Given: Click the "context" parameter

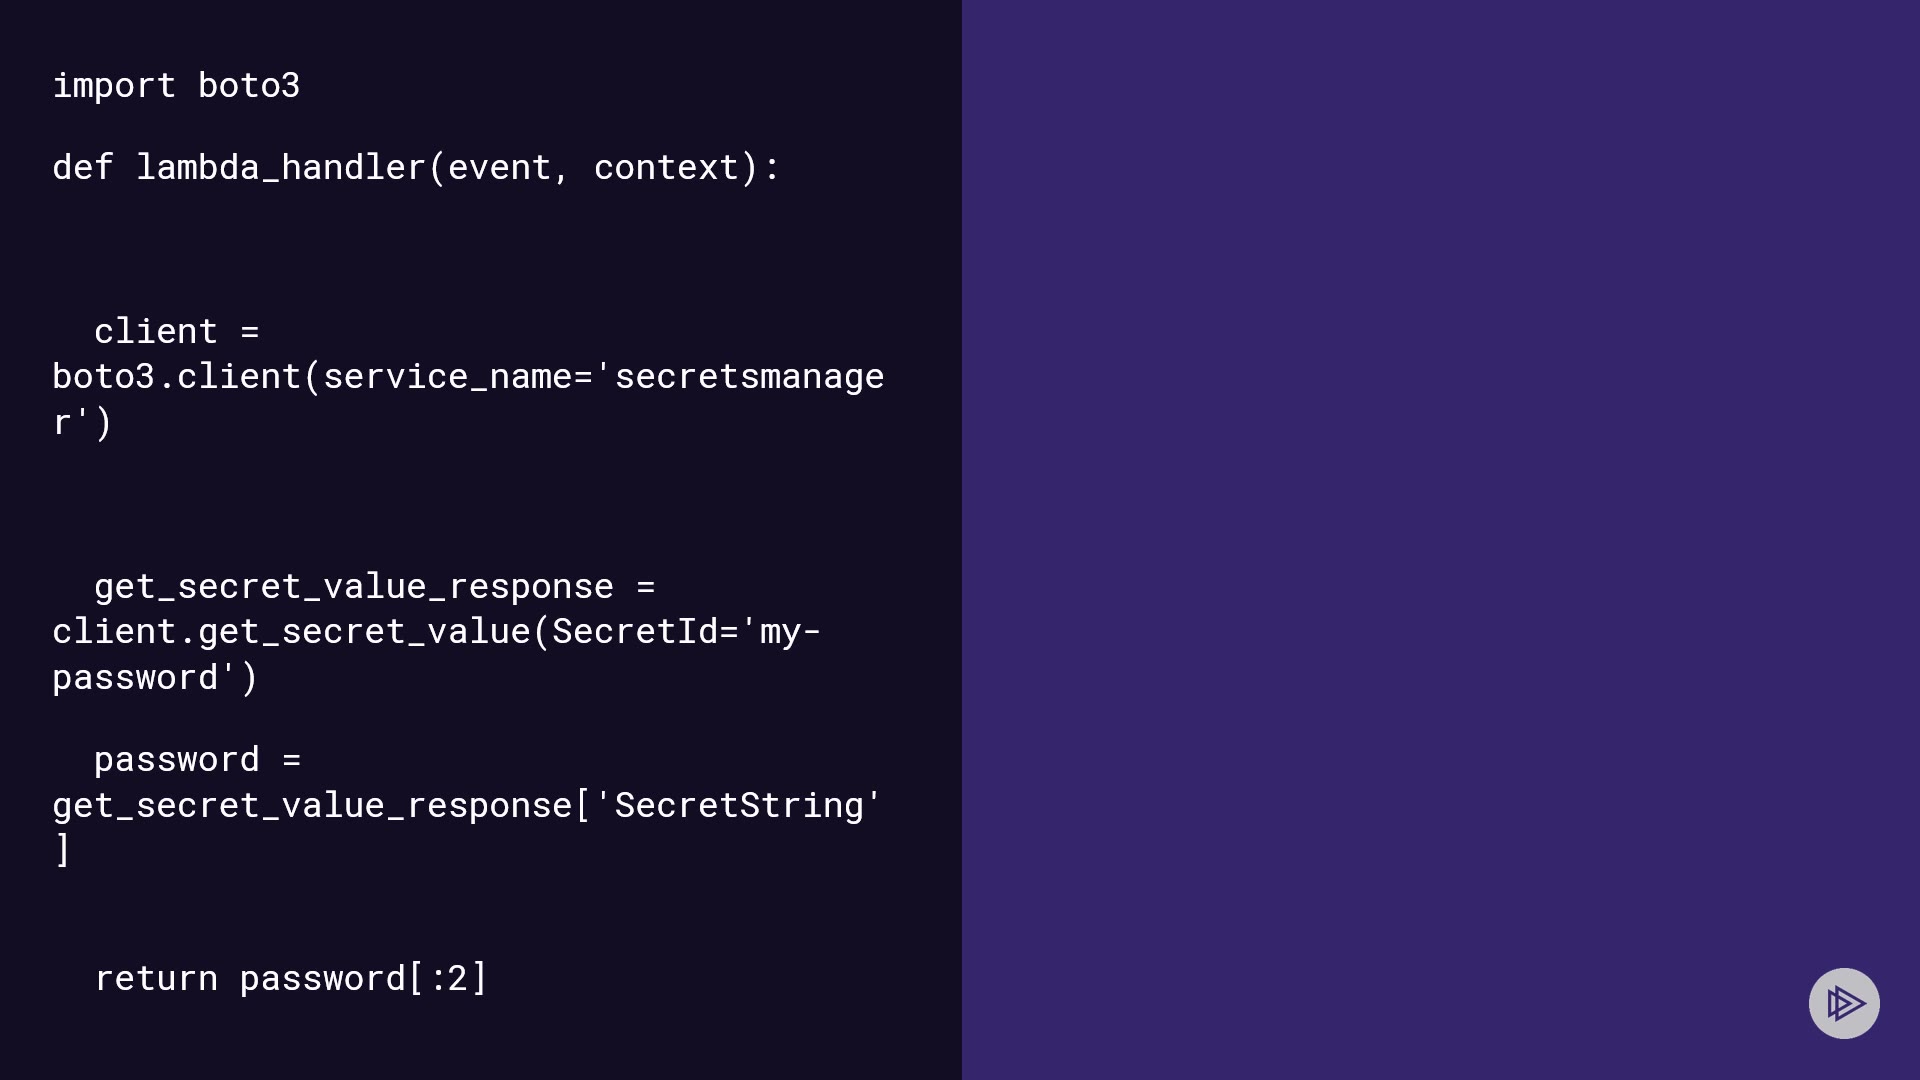Looking at the screenshot, I should point(666,168).
